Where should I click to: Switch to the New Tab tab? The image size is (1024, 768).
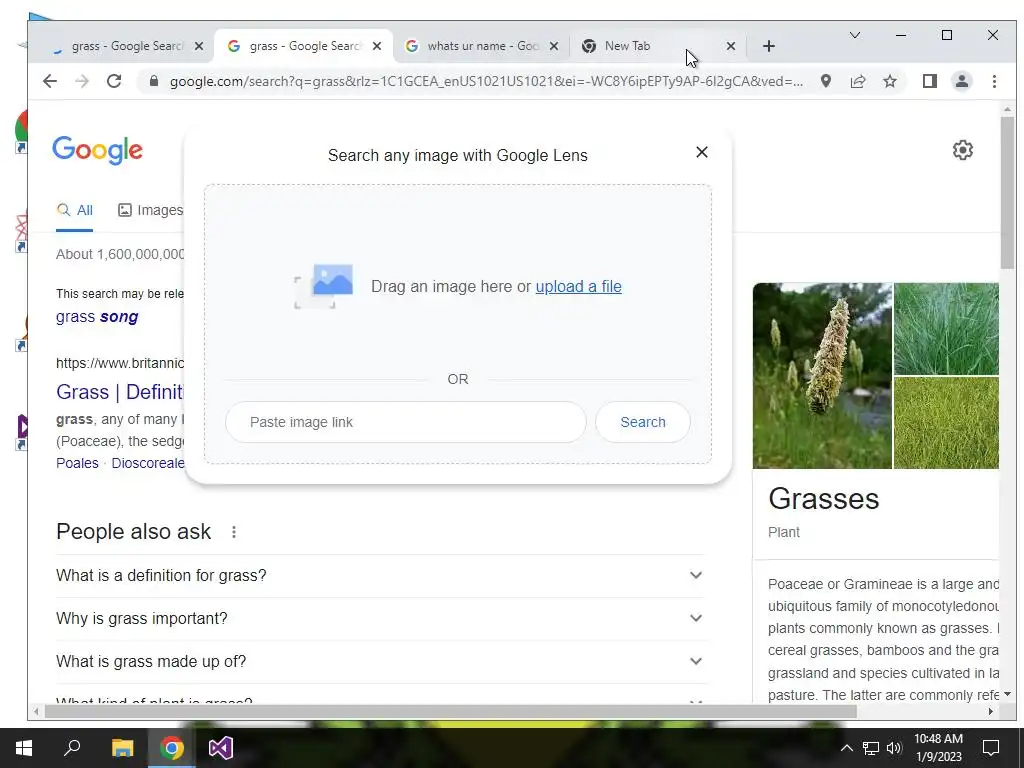point(647,46)
